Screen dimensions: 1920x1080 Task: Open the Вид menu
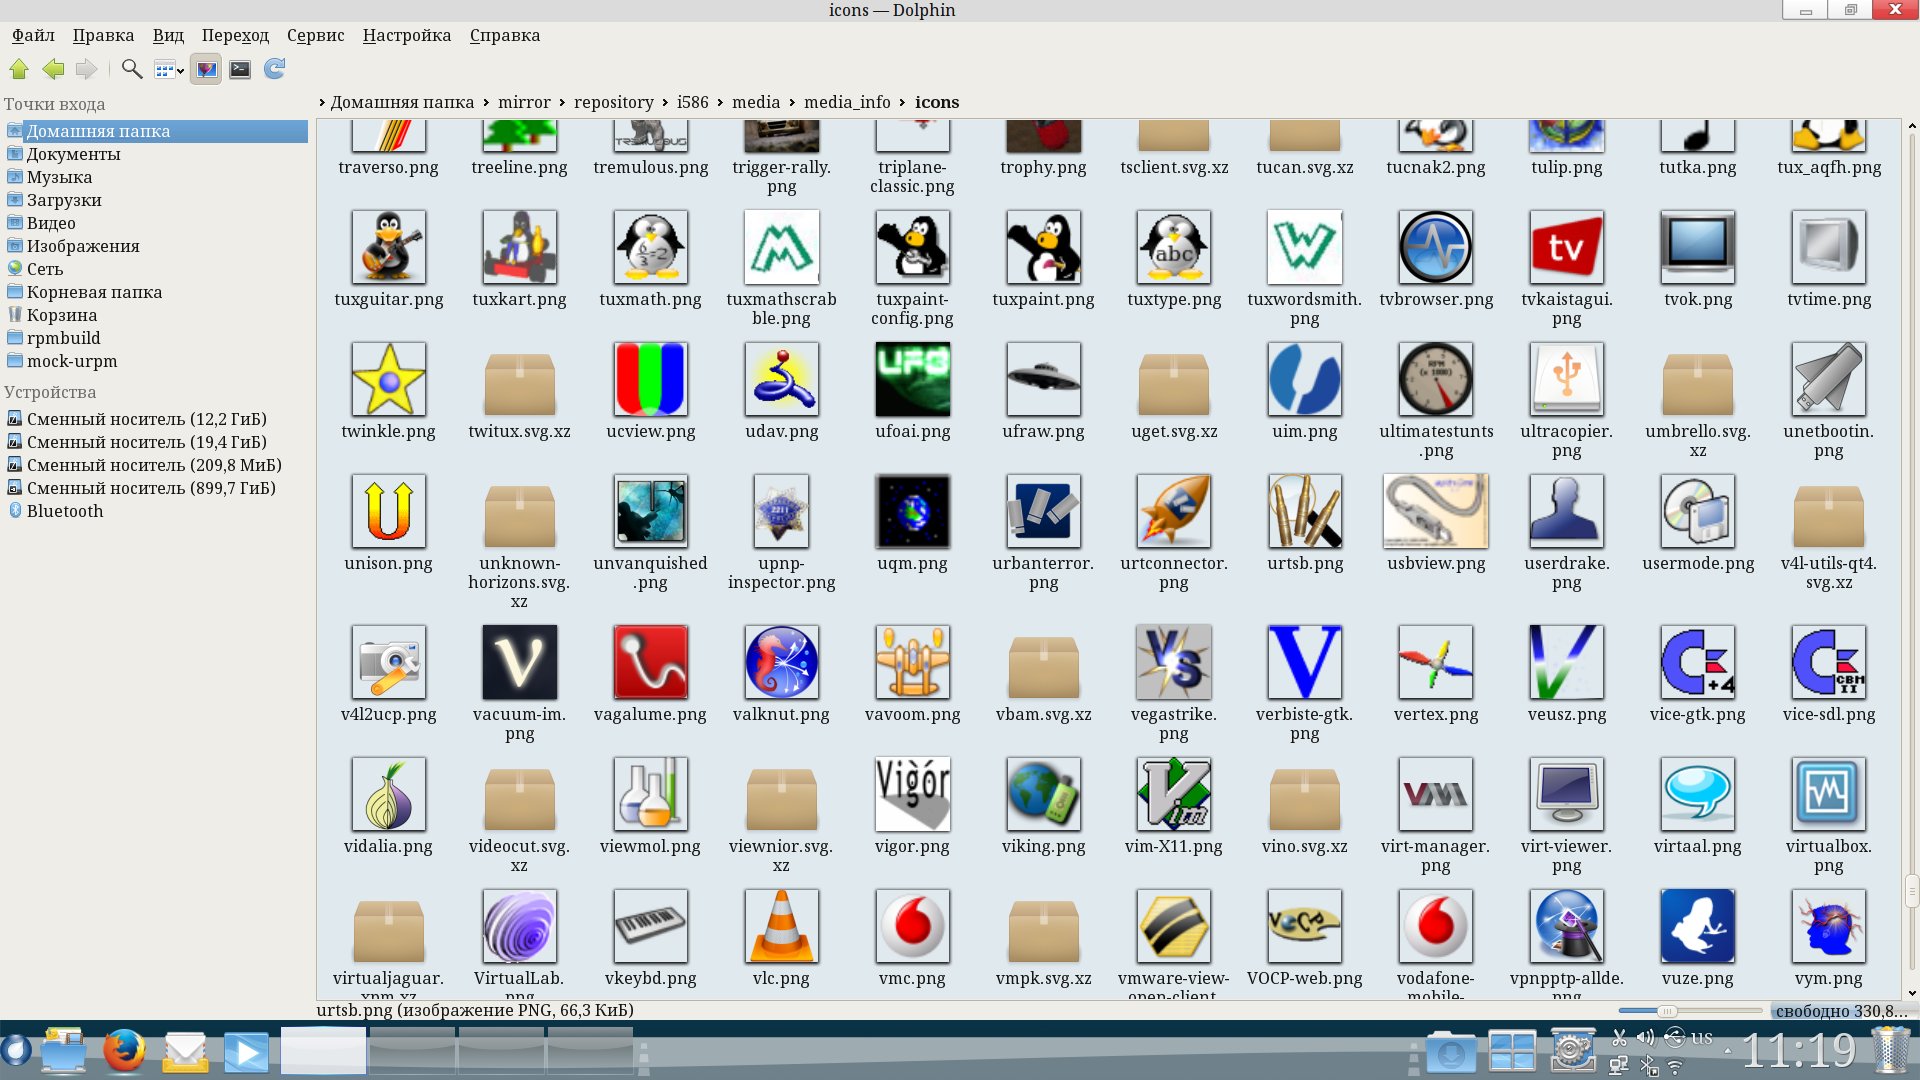click(x=168, y=35)
